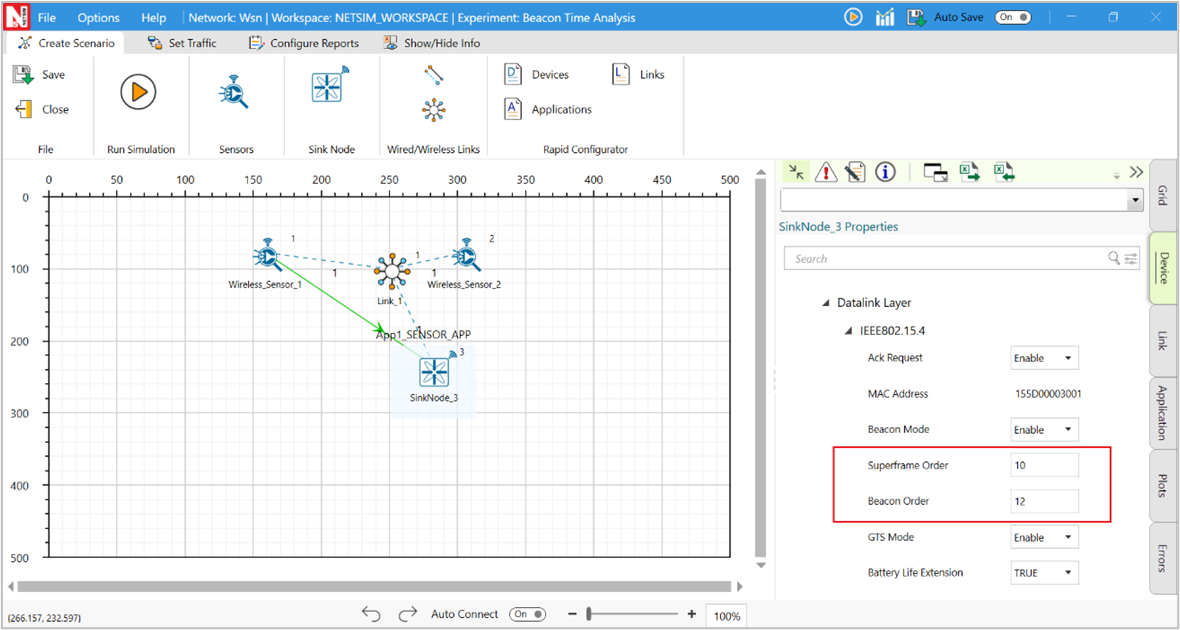This screenshot has height=630, width=1180.
Task: Open the Ack Request dropdown
Action: pos(1044,358)
